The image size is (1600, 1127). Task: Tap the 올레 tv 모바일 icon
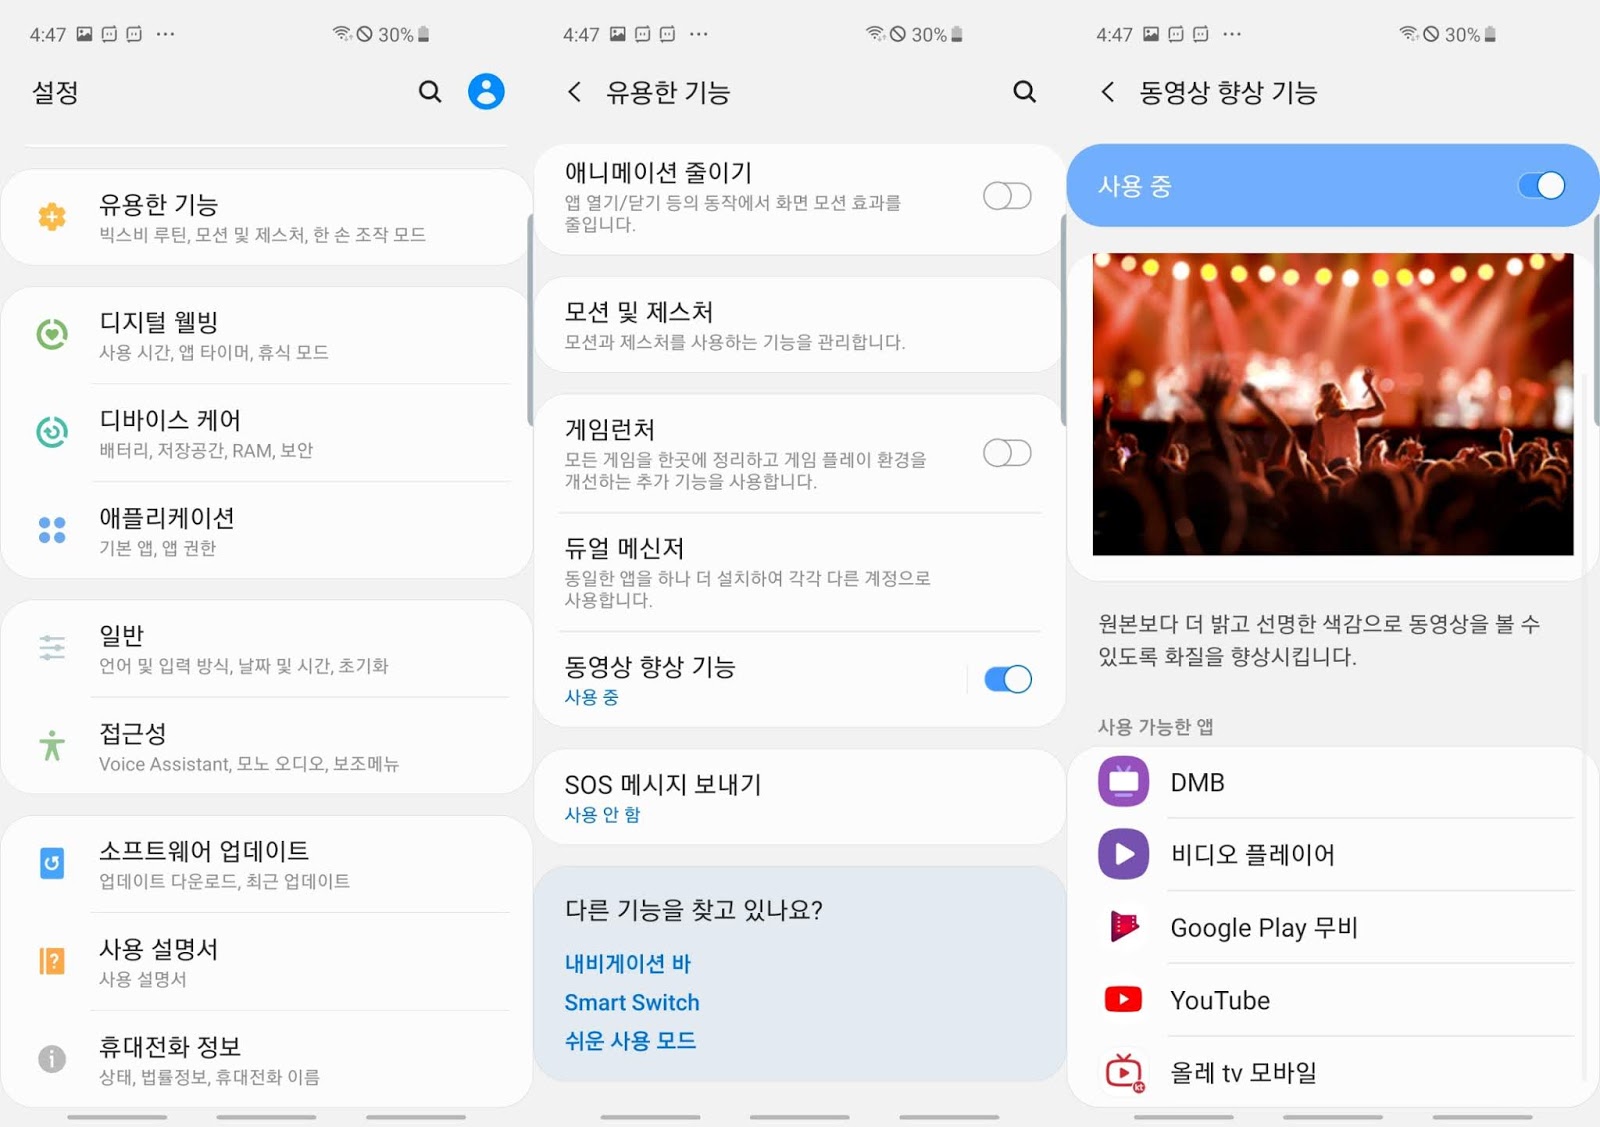pyautogui.click(x=1124, y=1072)
